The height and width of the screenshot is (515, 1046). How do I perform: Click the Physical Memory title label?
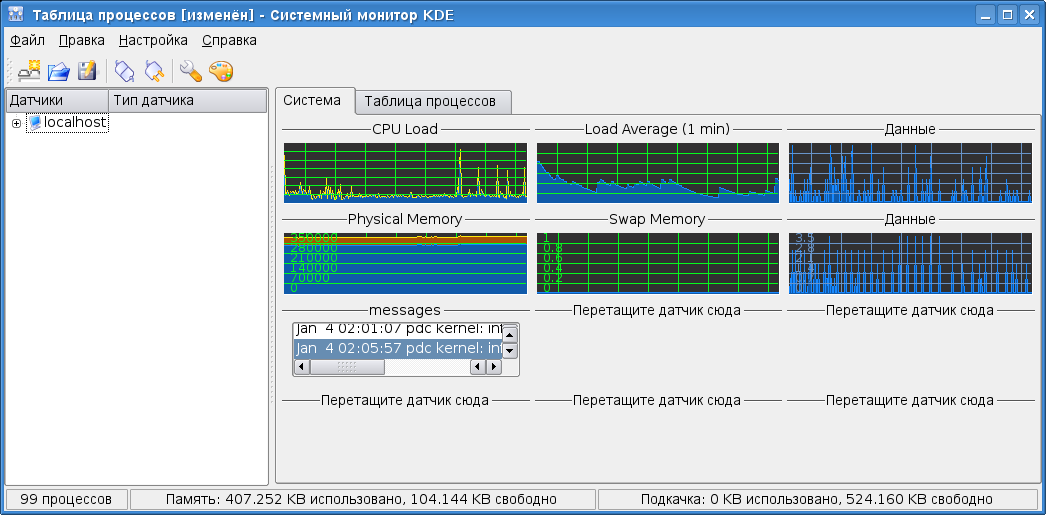click(x=405, y=219)
